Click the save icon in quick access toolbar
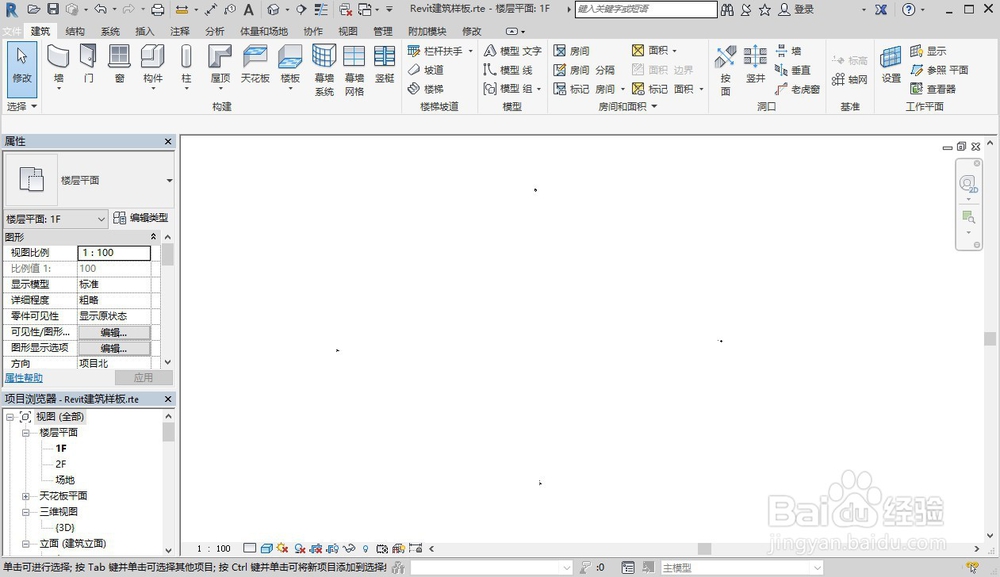 click(53, 9)
